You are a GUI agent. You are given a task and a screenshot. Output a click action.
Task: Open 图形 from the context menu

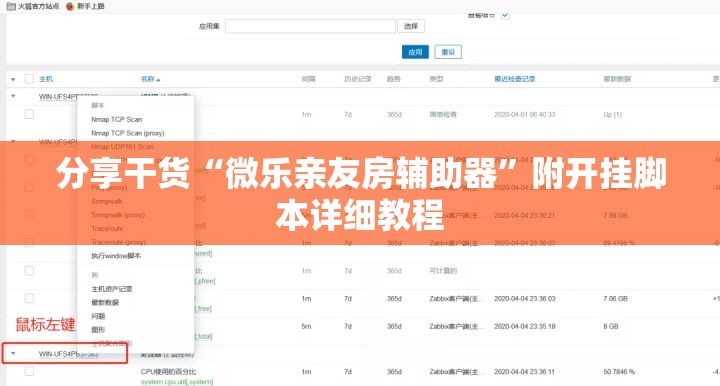point(98,330)
